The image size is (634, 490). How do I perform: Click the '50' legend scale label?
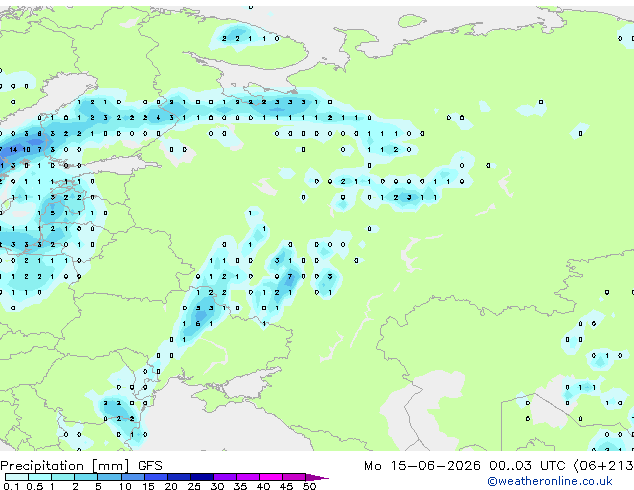tap(309, 486)
